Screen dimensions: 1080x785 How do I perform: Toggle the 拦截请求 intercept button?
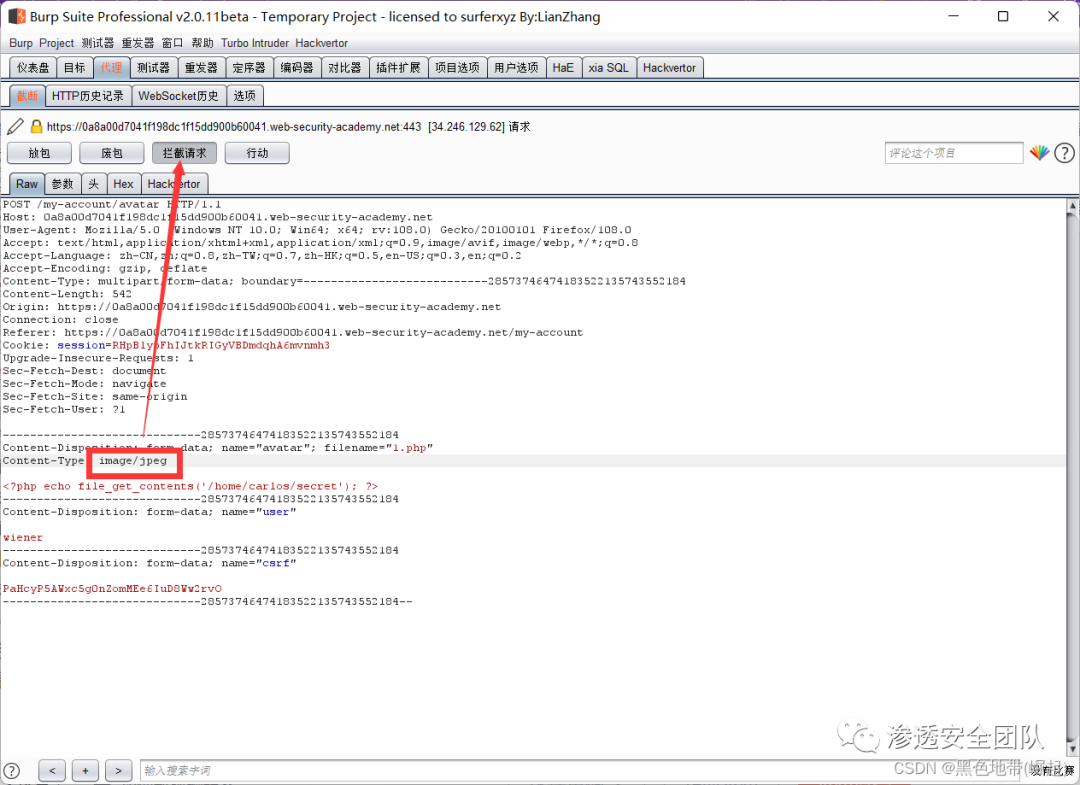(185, 153)
